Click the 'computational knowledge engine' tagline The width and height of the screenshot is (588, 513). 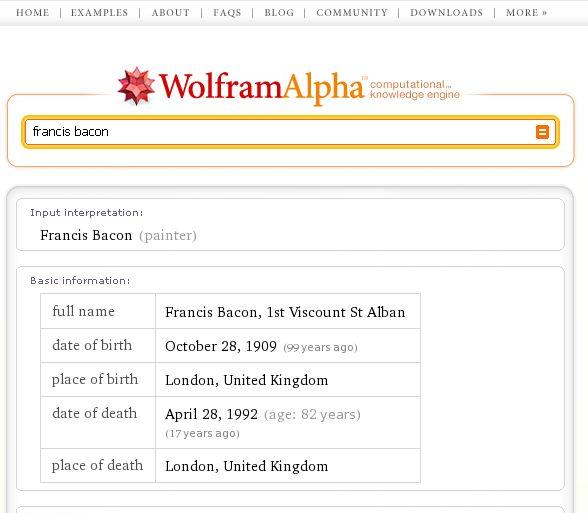[x=415, y=89]
